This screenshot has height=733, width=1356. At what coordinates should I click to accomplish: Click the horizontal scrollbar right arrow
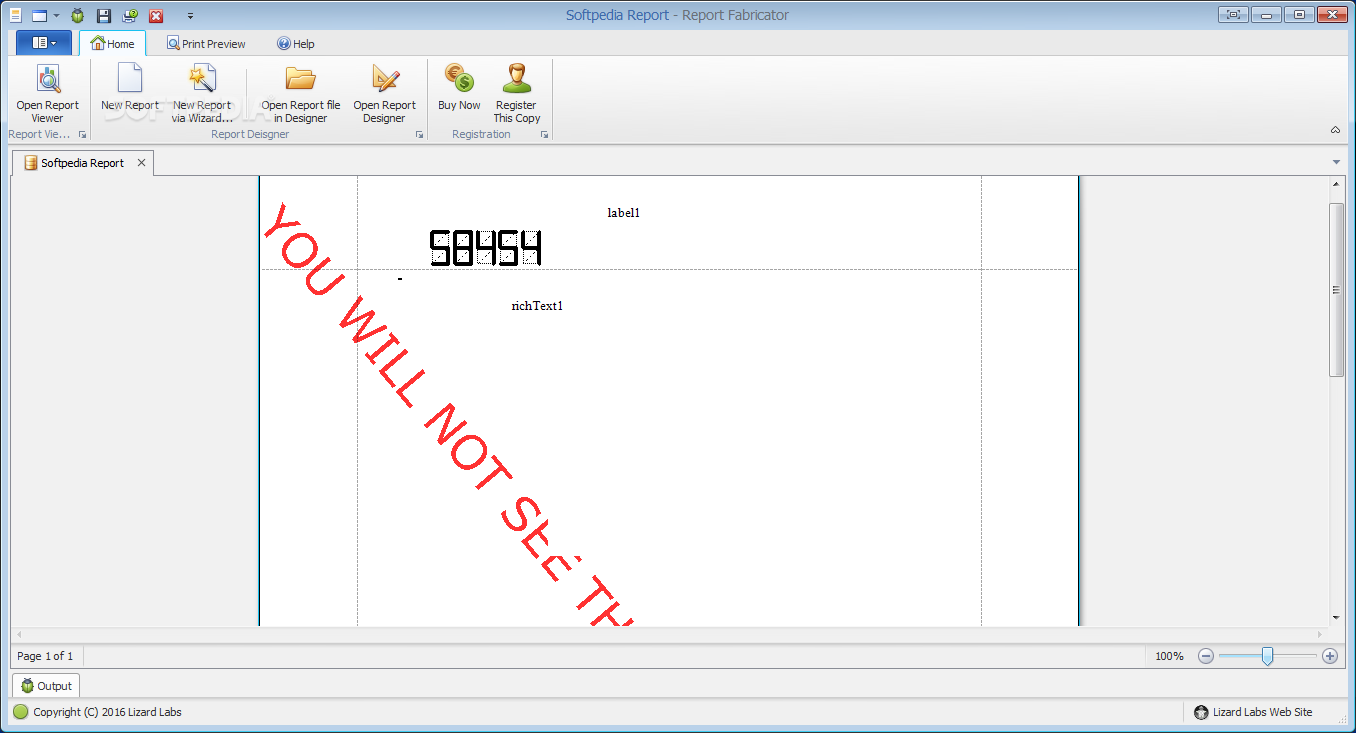point(1320,635)
